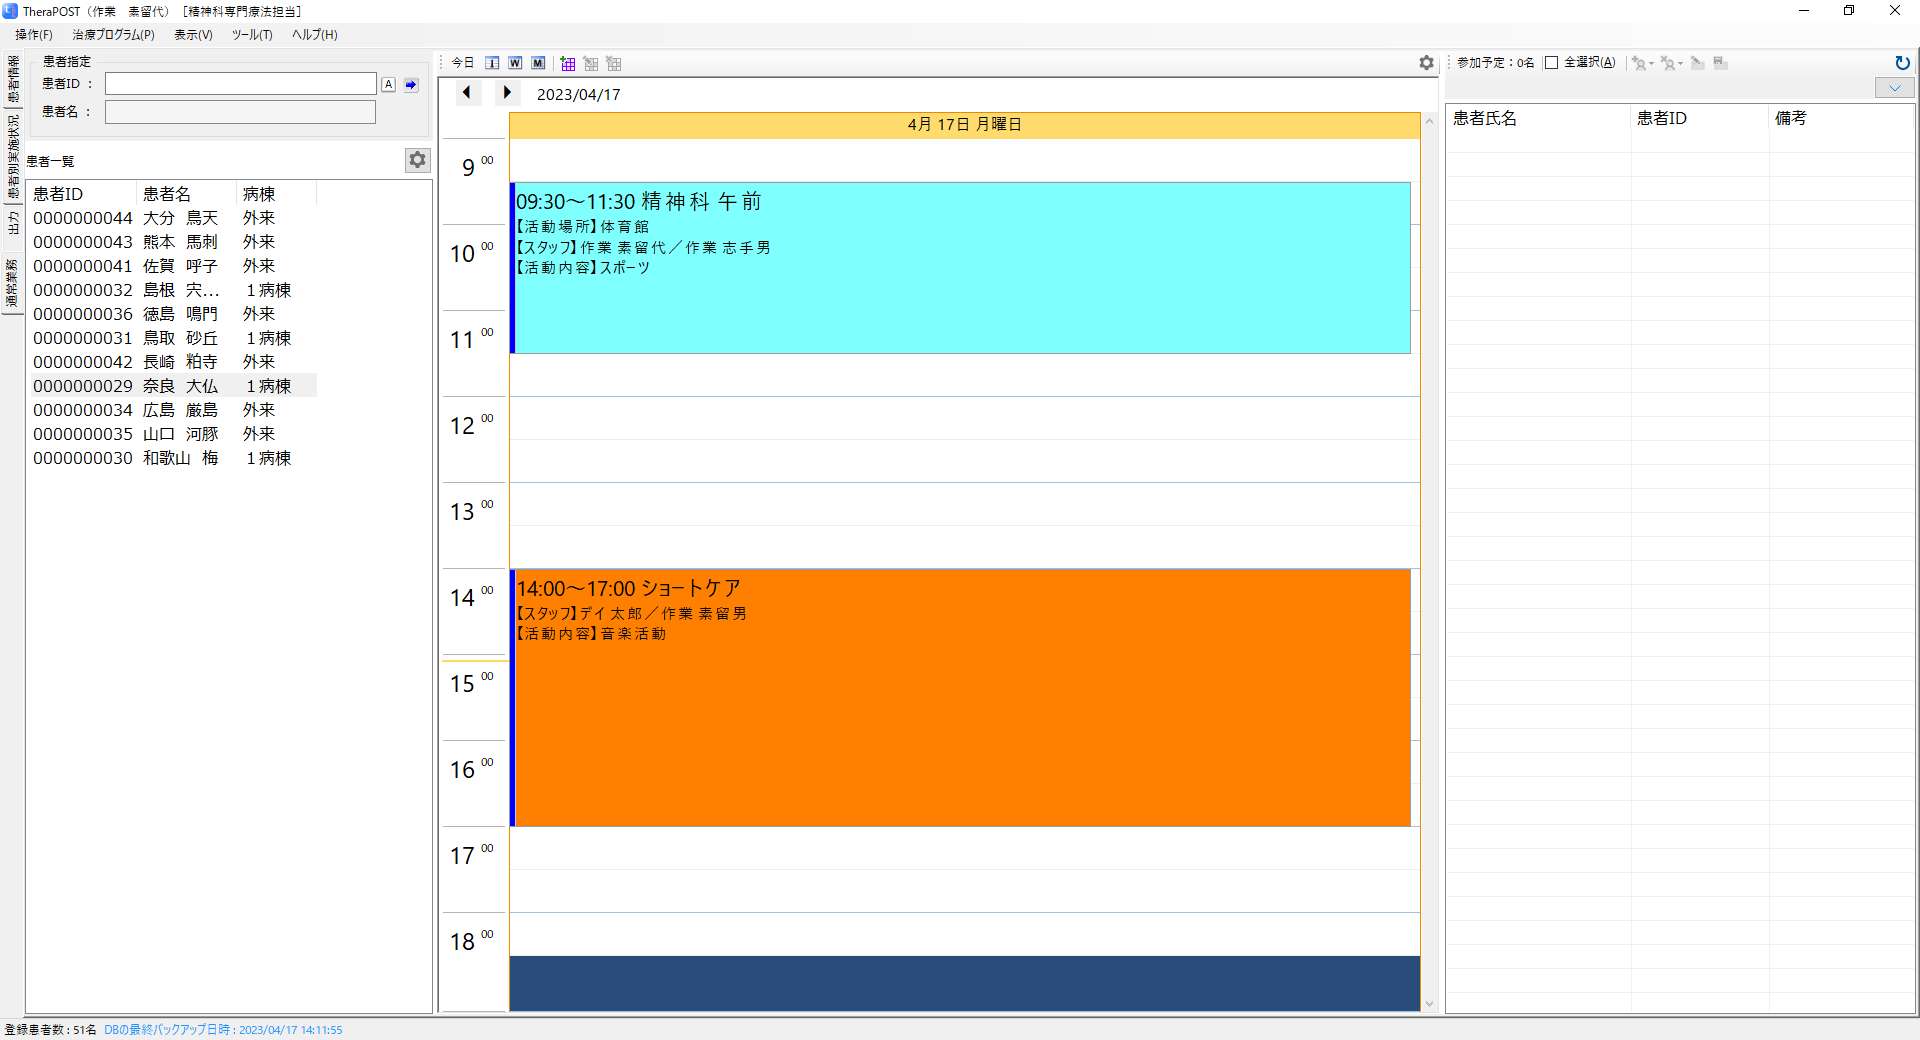Go to previous day arrow
The height and width of the screenshot is (1040, 1920).
[467, 93]
